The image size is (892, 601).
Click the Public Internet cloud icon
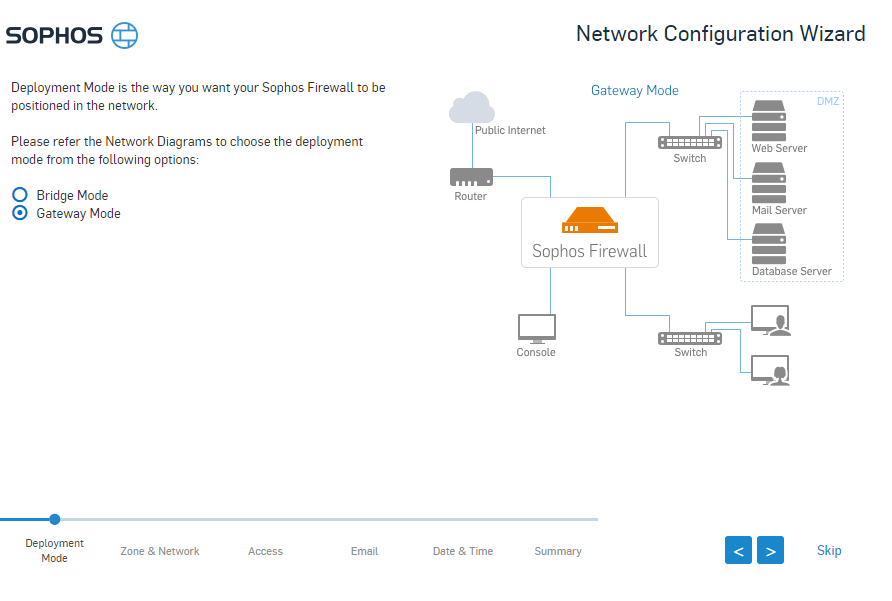472,107
